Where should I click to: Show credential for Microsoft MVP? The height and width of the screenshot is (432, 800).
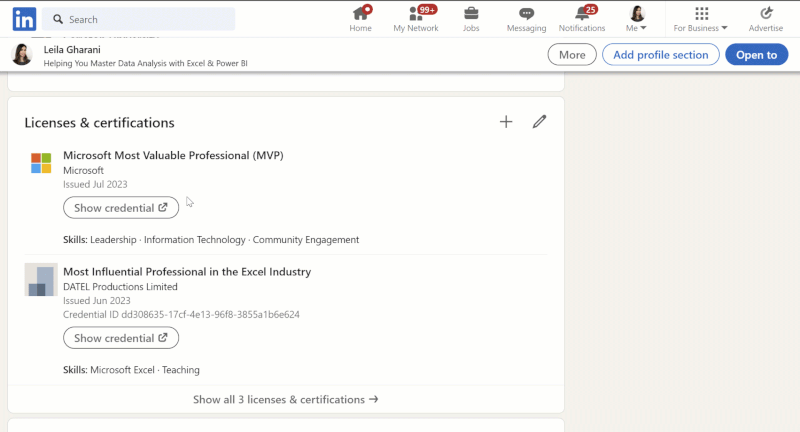121,208
